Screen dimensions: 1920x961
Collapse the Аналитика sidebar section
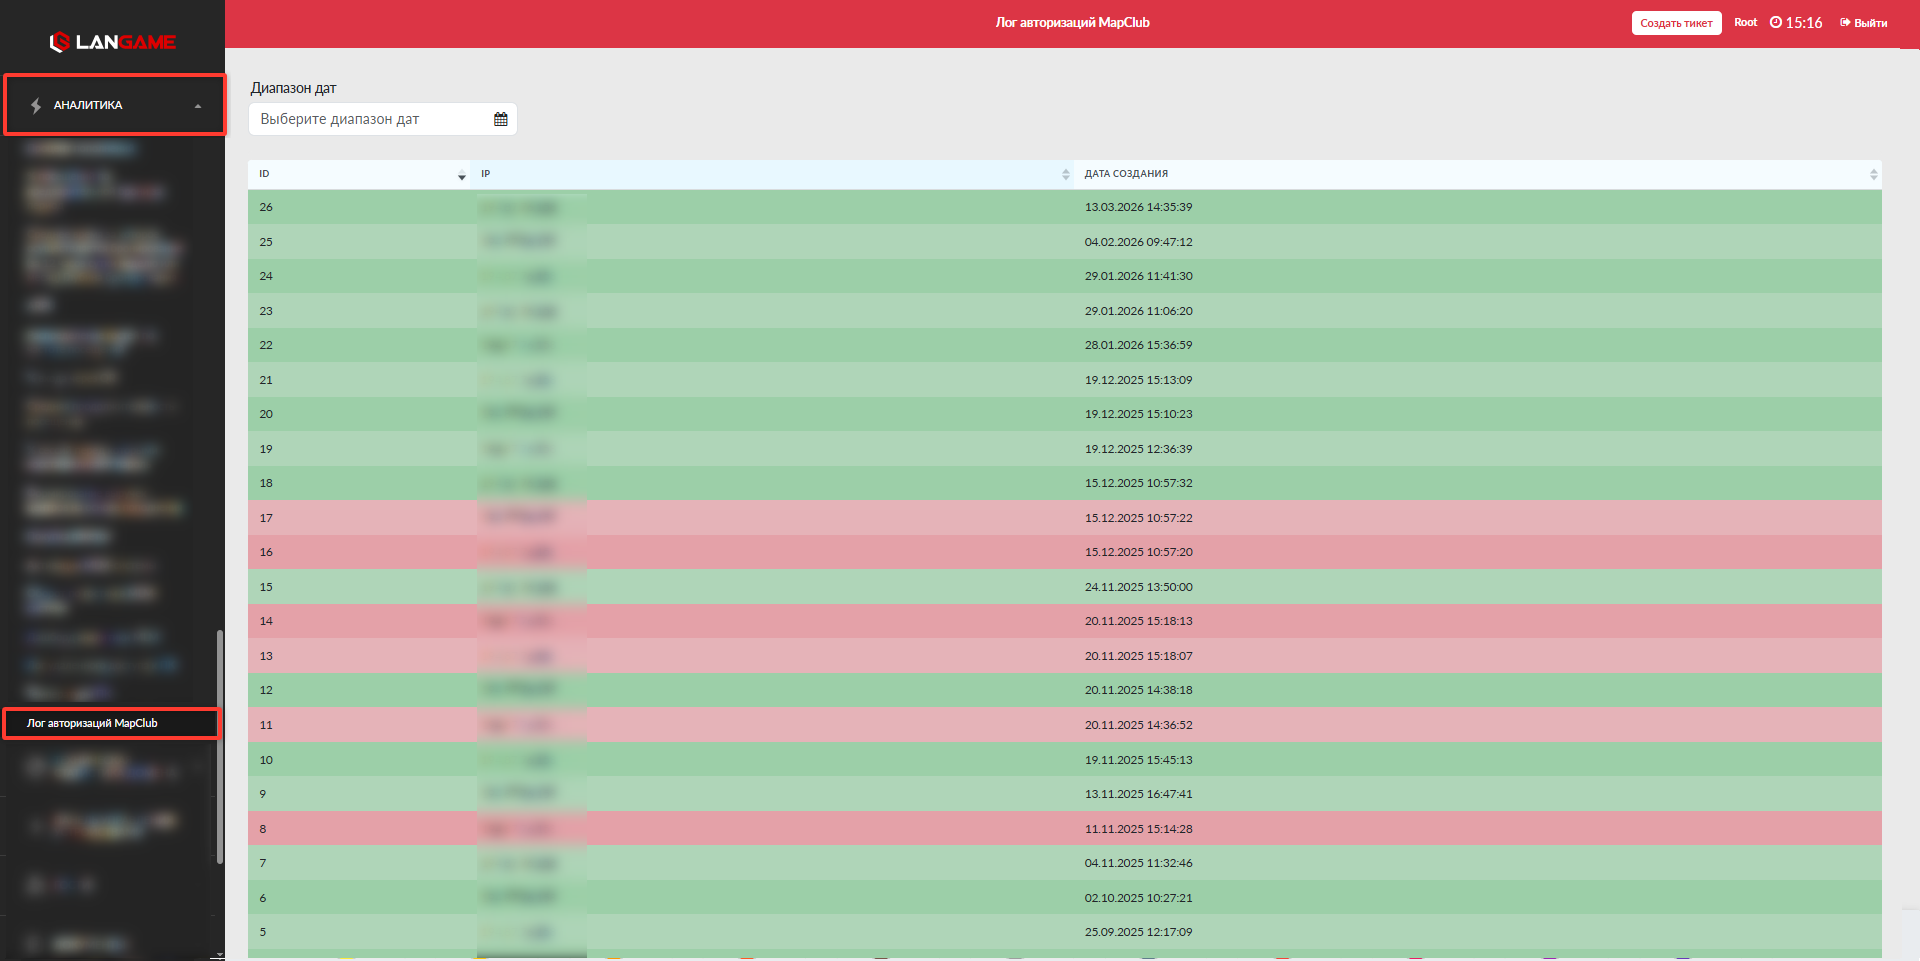click(x=116, y=105)
